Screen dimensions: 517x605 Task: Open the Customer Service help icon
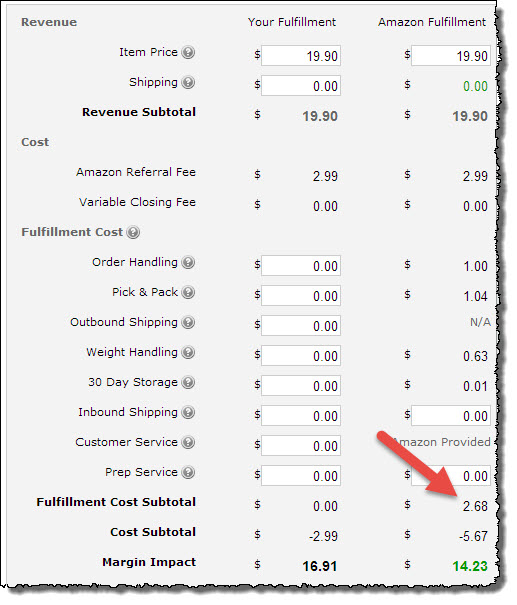coord(188,442)
